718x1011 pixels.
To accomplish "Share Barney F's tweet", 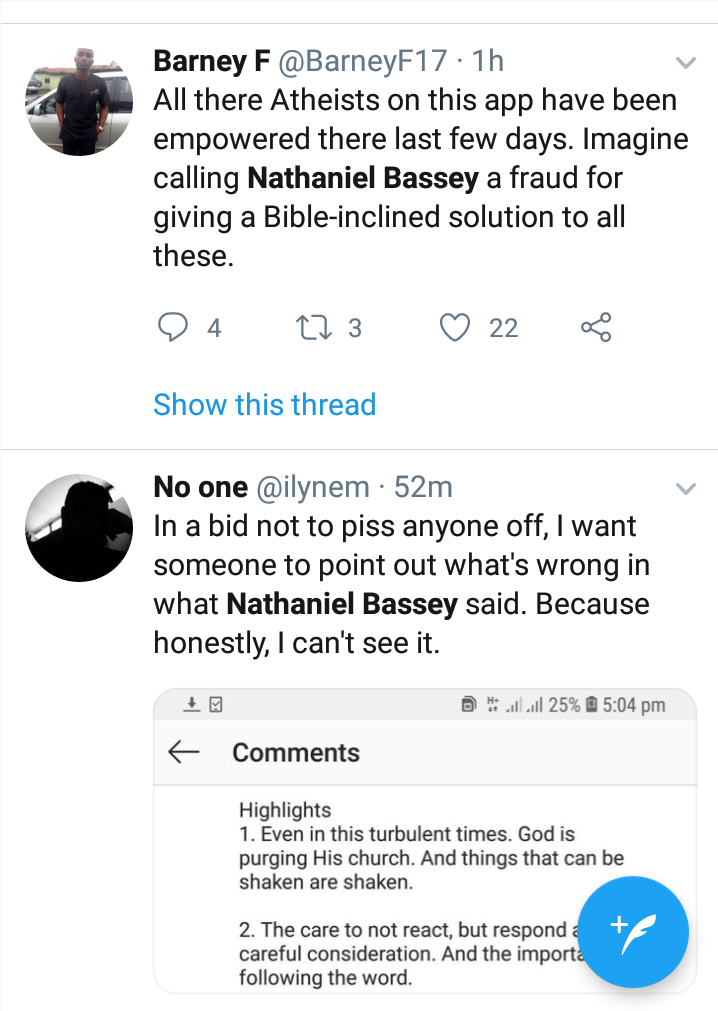I will coord(596,328).
